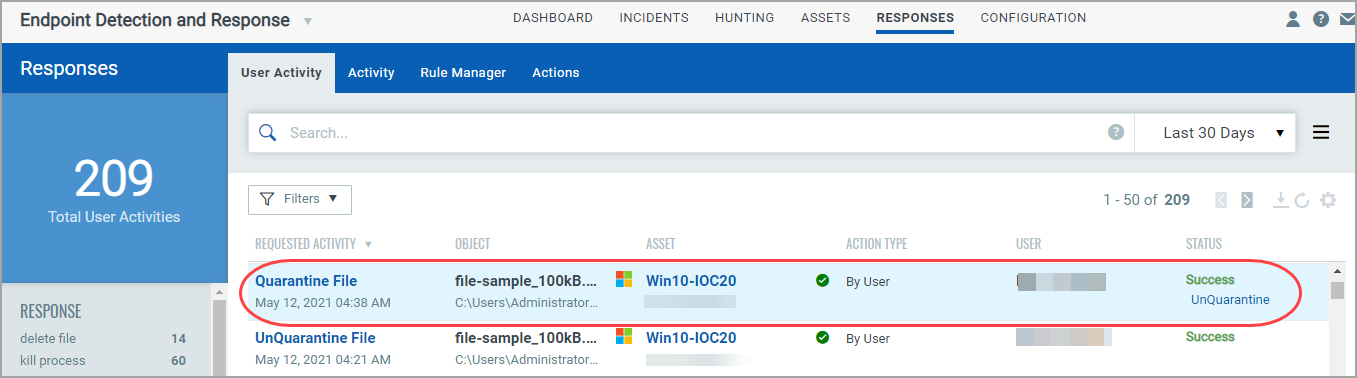The image size is (1357, 378).
Task: Open the help question mark icon in header
Action: tap(1321, 19)
